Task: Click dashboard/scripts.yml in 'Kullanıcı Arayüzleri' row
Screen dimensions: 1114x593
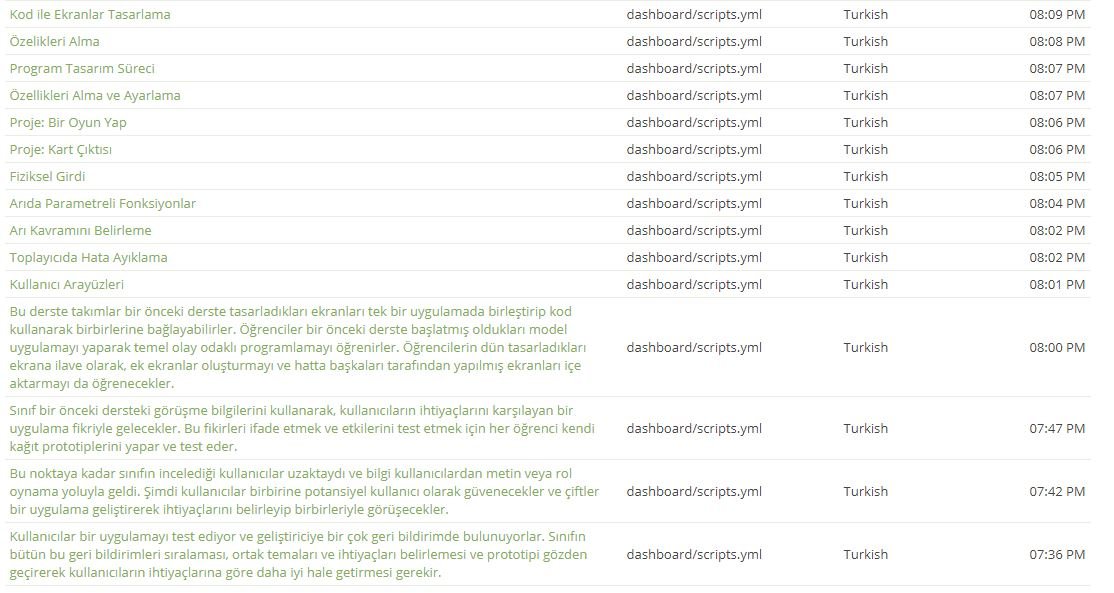Action: 694,284
